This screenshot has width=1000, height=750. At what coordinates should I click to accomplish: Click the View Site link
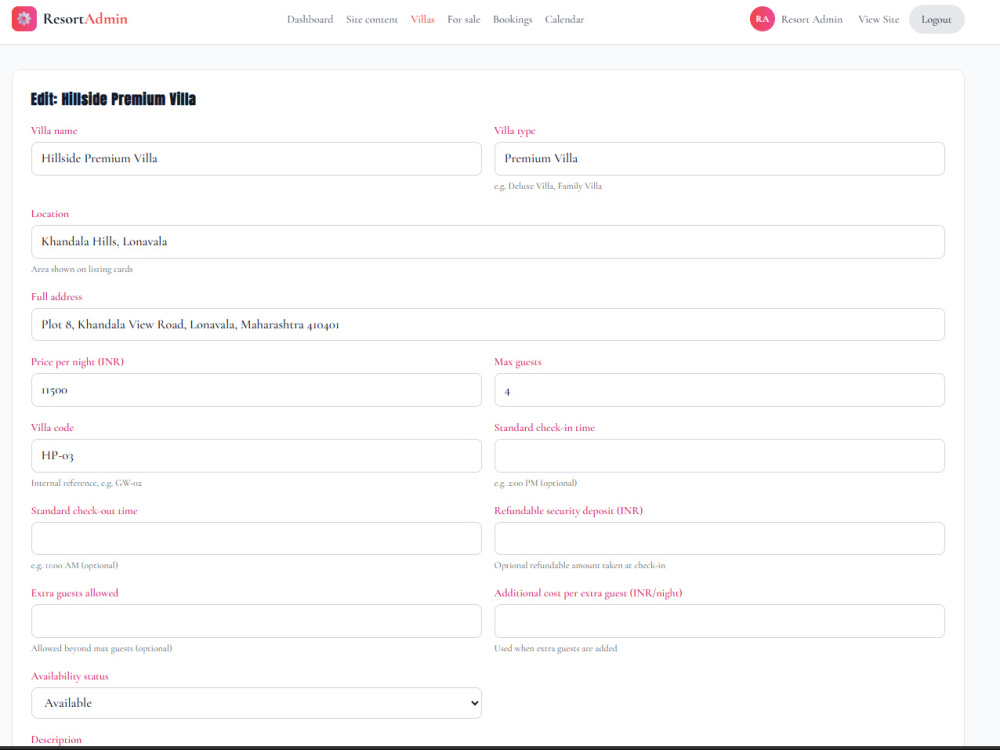878,20
